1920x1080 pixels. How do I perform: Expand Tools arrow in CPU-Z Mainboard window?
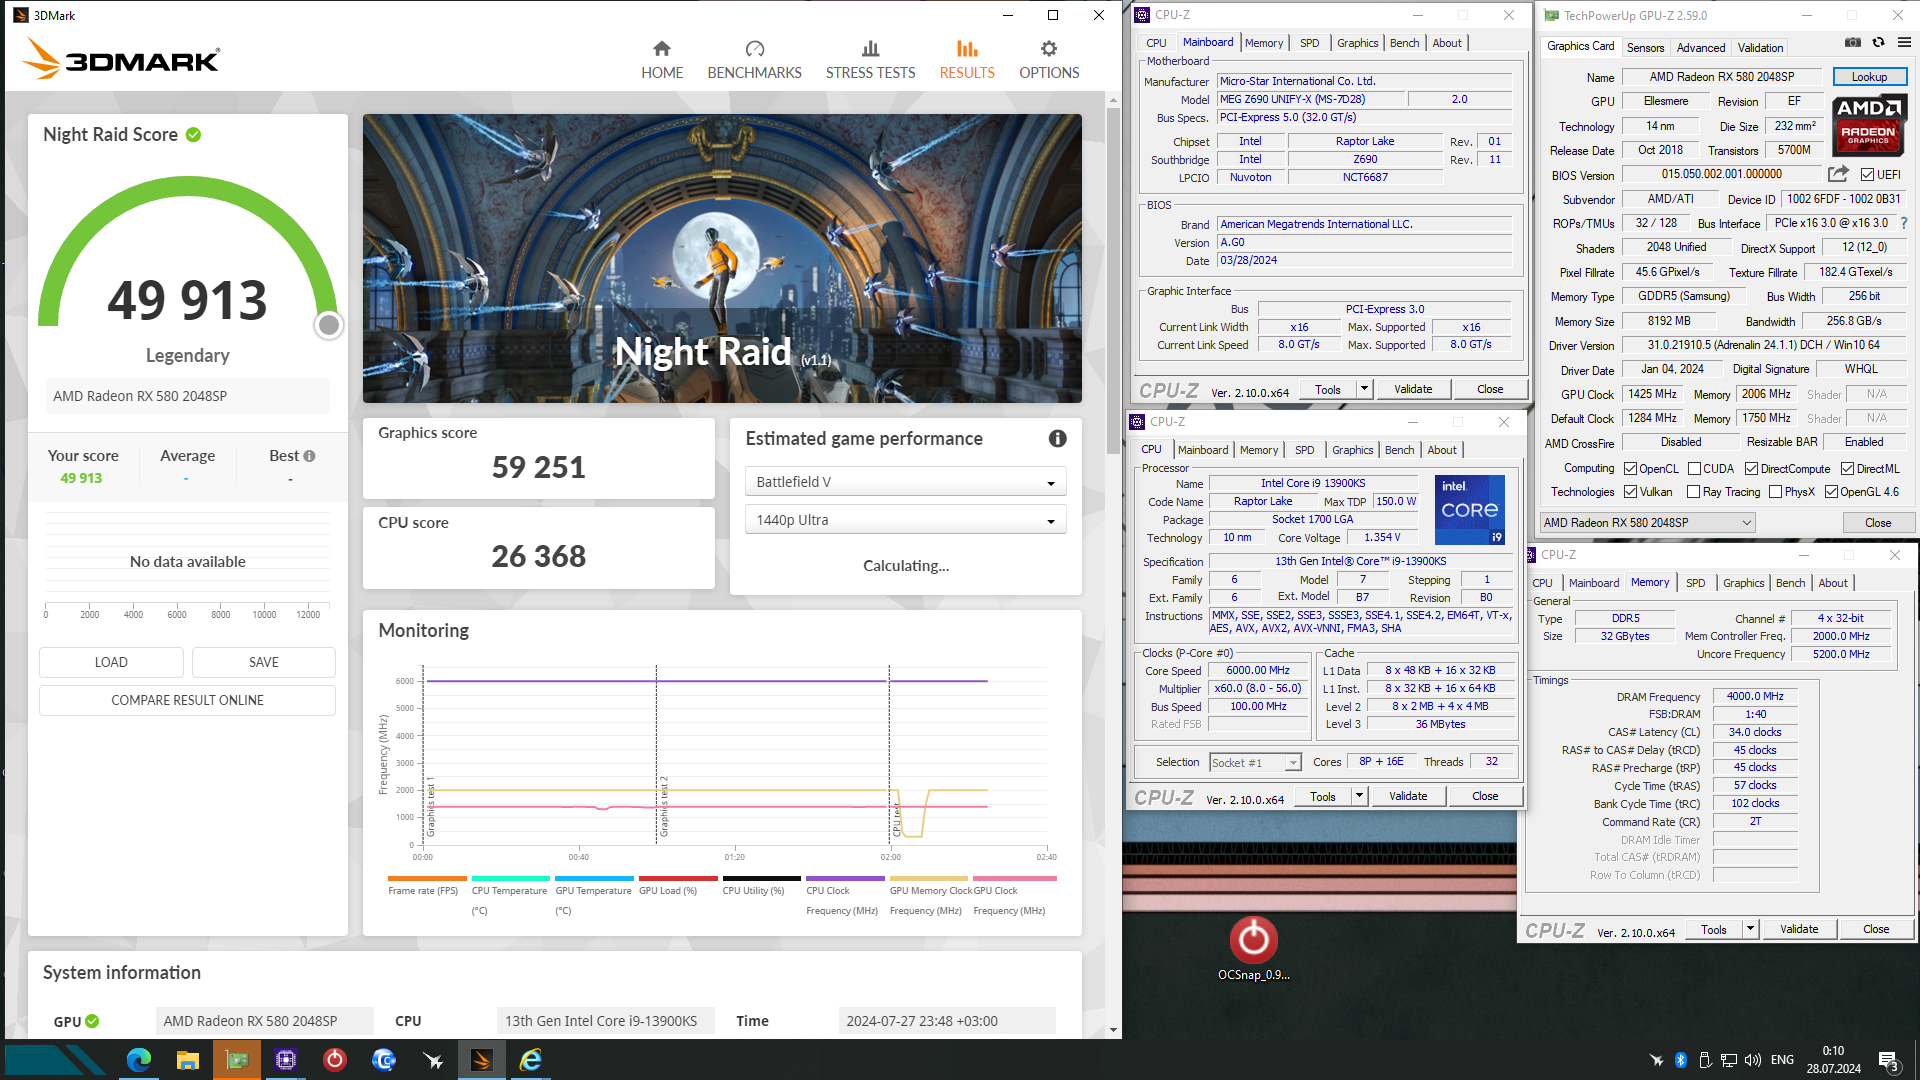pos(1364,389)
